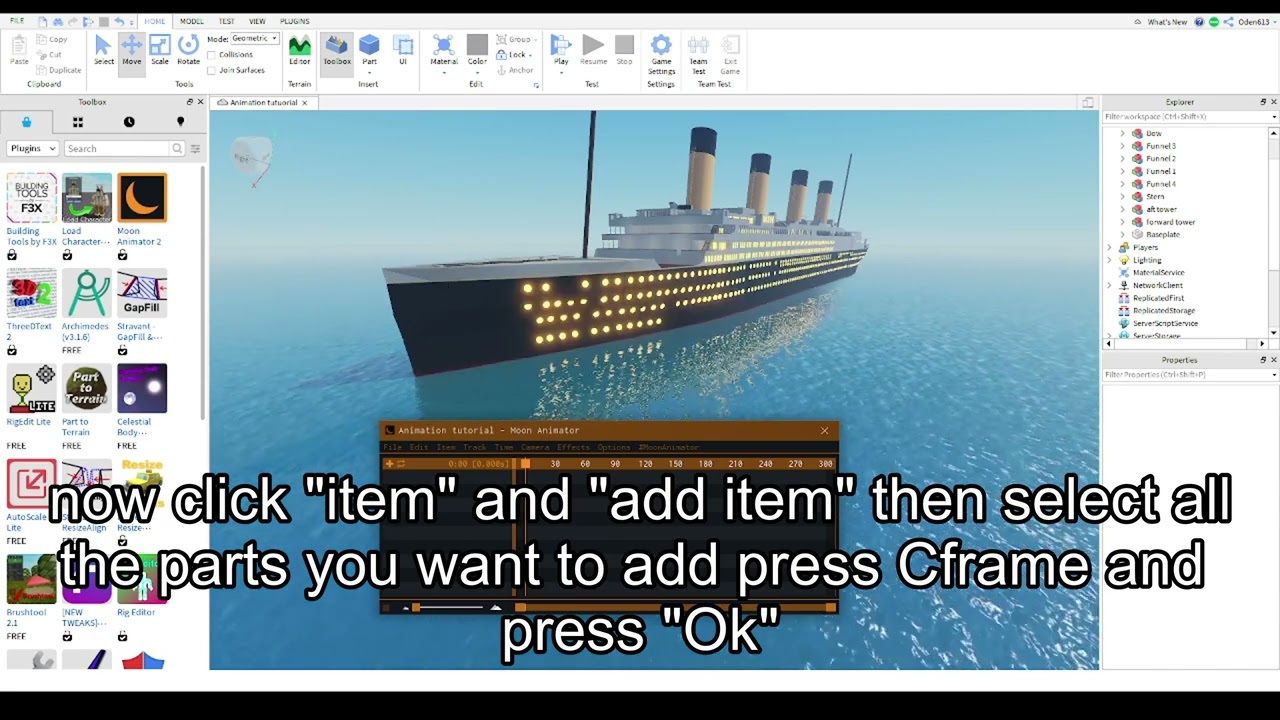Viewport: 1280px width, 720px height.
Task: Expand Funnel 3 in Explorer
Action: tap(1122, 146)
